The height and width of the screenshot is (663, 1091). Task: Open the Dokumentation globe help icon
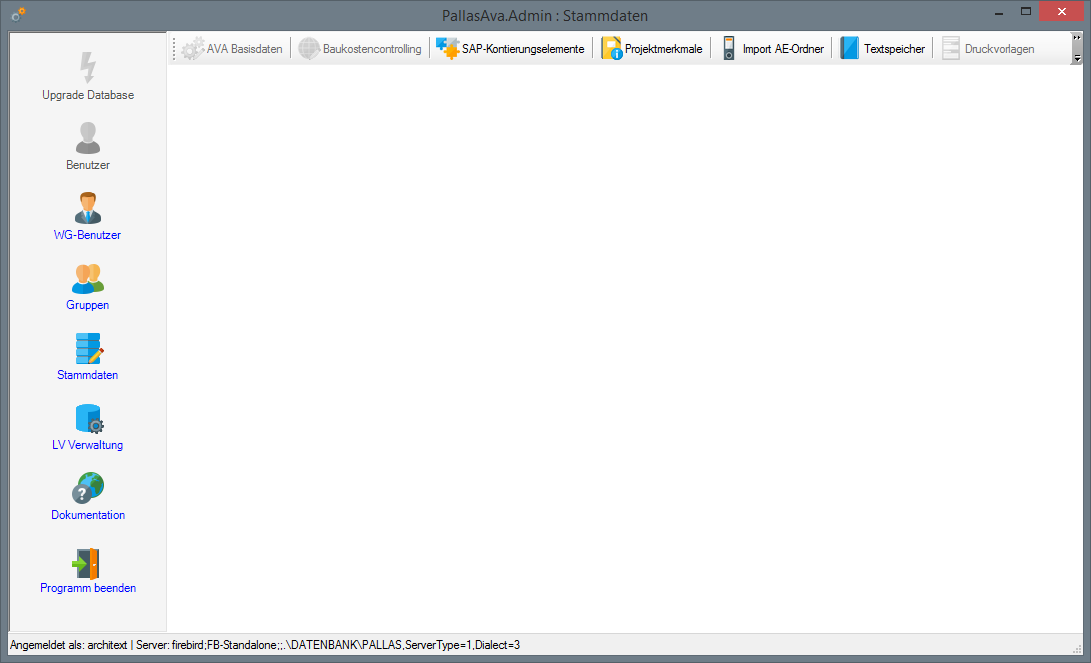tap(88, 488)
